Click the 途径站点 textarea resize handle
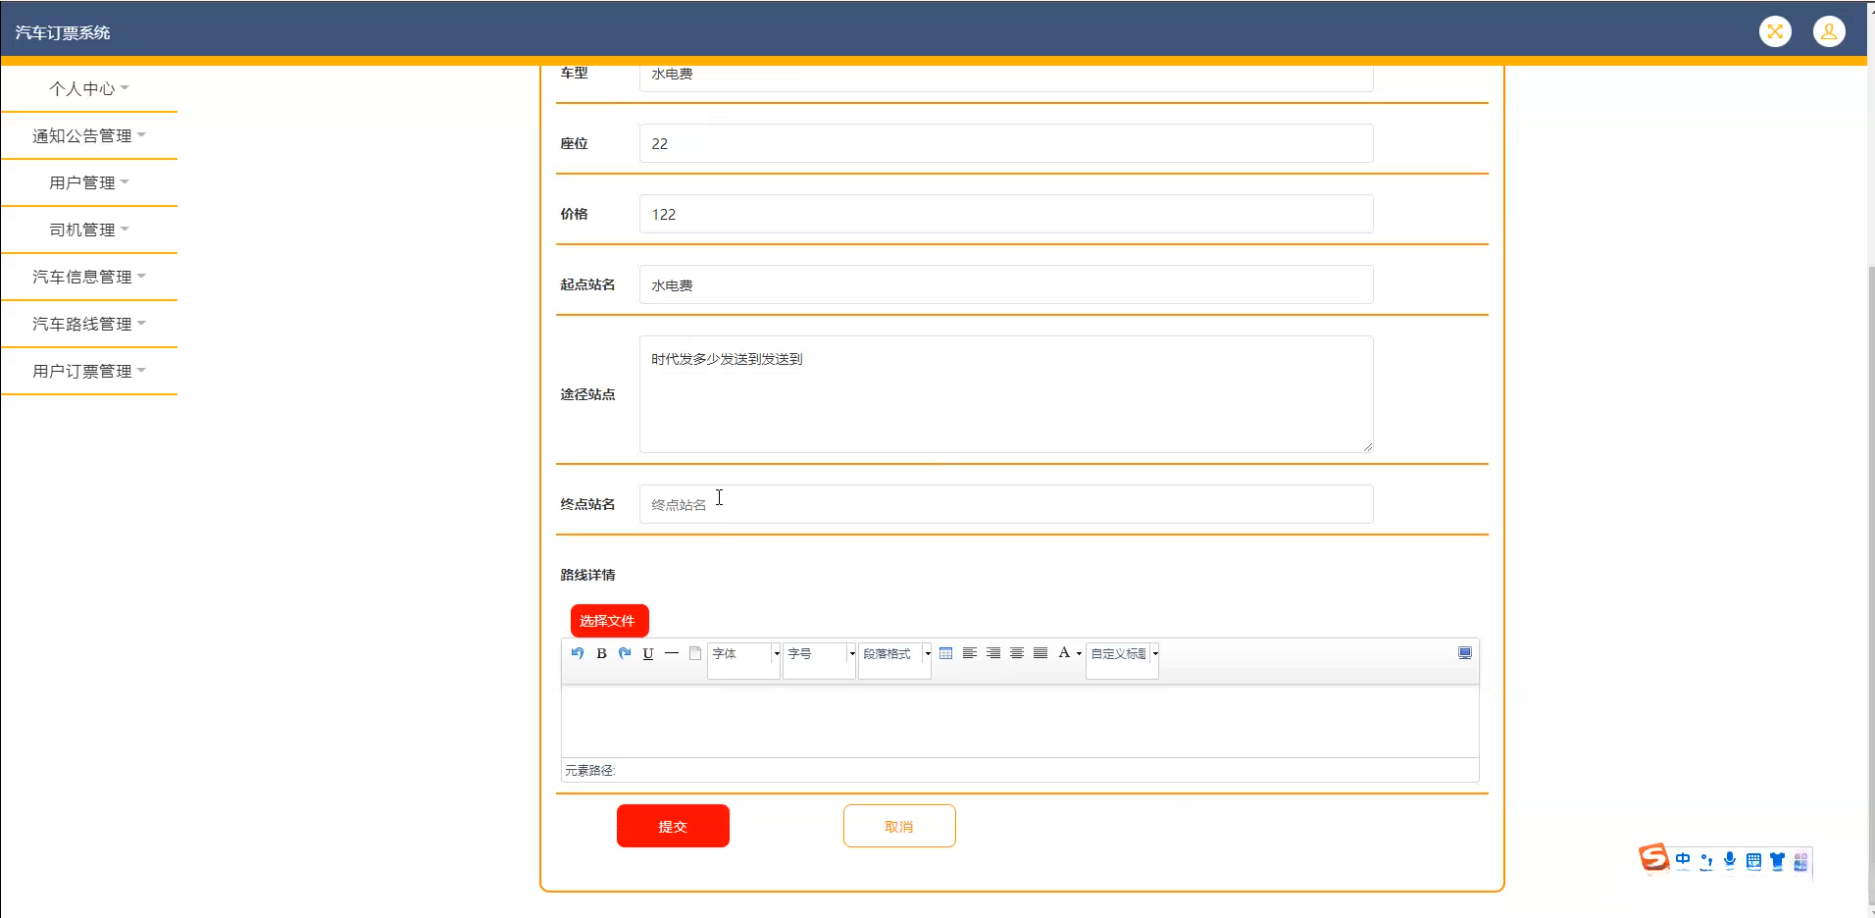This screenshot has height=918, width=1875. click(x=1367, y=446)
